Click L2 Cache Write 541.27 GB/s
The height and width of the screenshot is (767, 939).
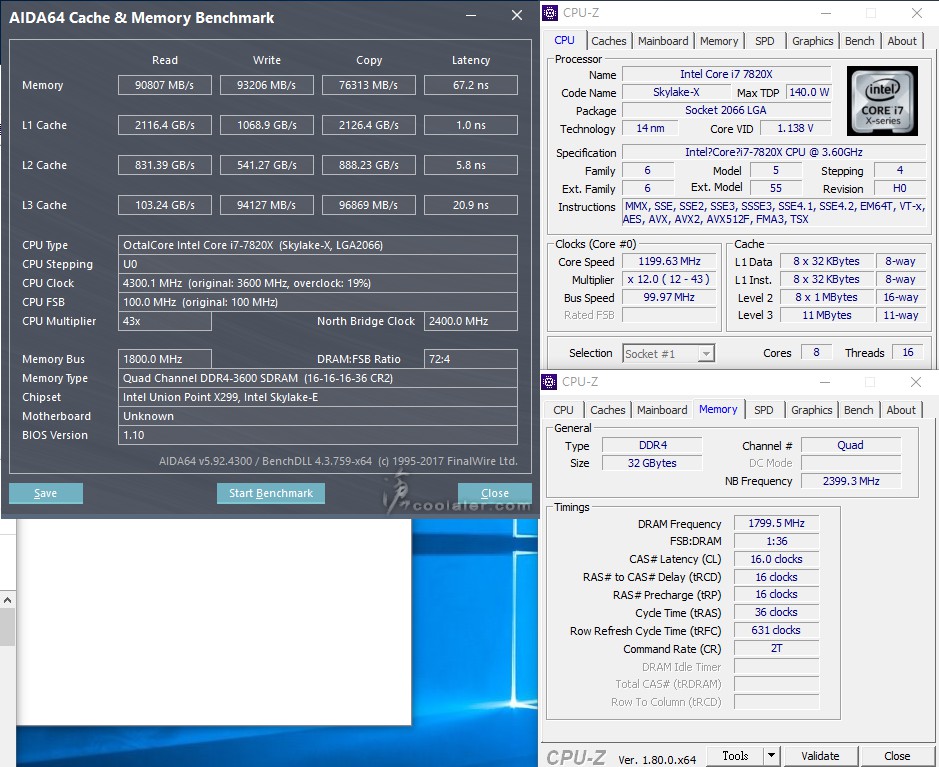coord(266,165)
